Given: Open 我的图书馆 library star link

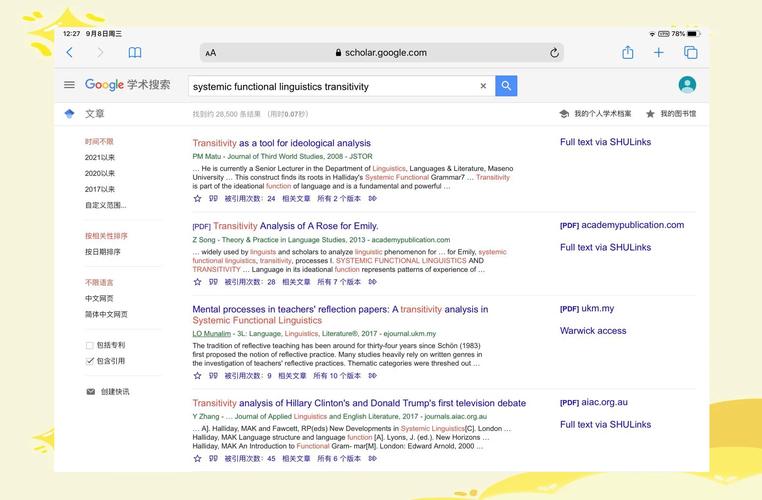Looking at the screenshot, I should point(671,114).
